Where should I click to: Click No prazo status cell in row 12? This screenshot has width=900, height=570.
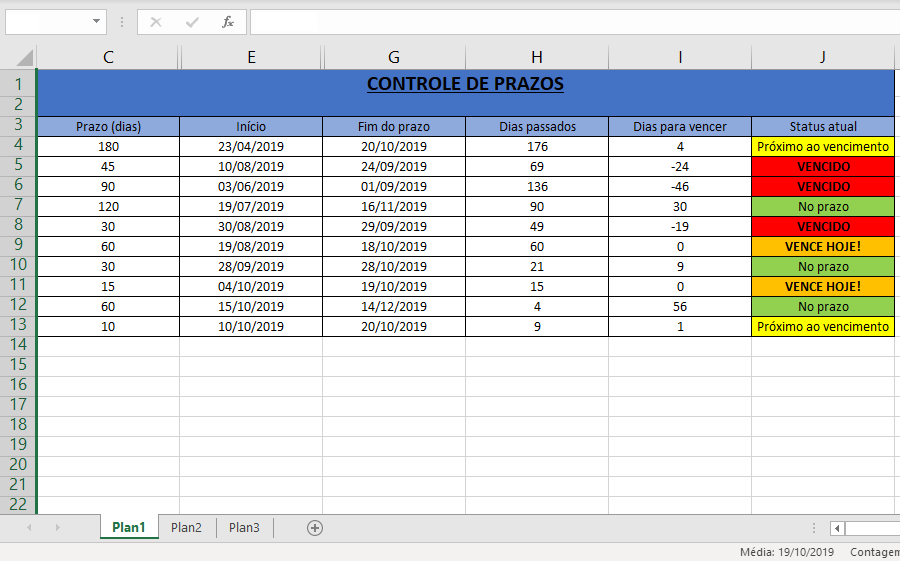click(823, 307)
